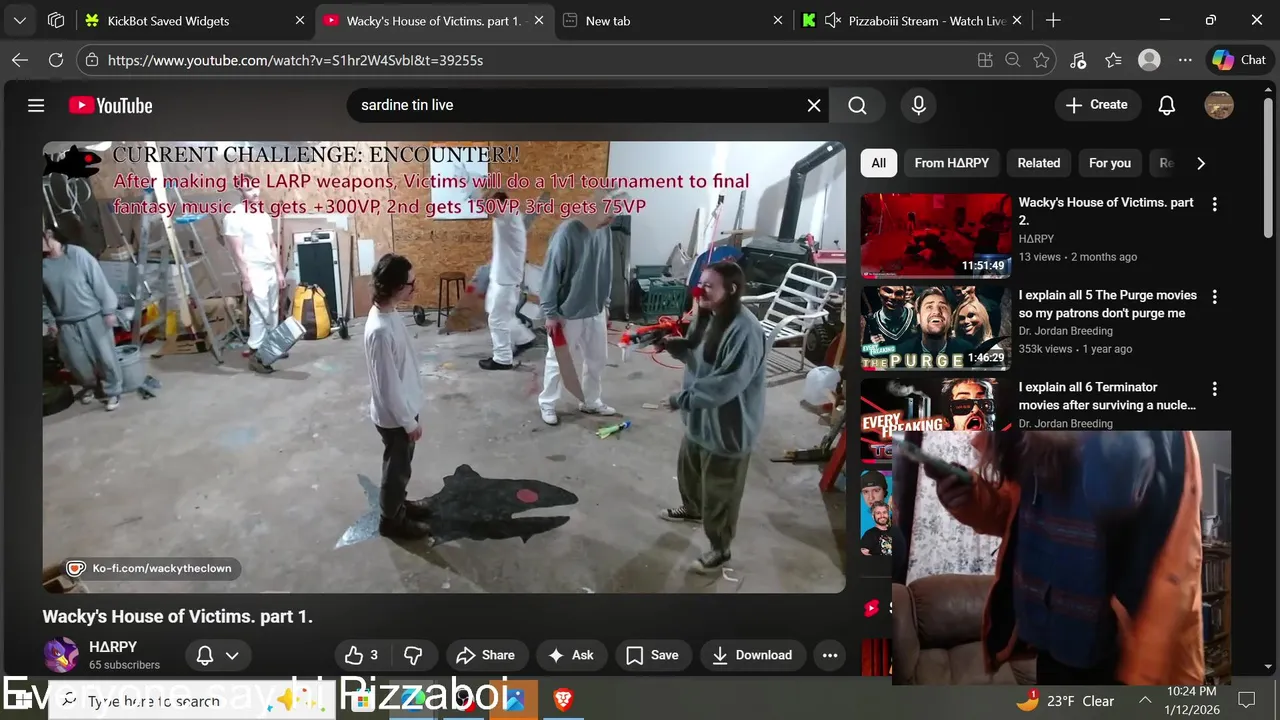
Task: Open YouTube notifications bell
Action: 1166,105
